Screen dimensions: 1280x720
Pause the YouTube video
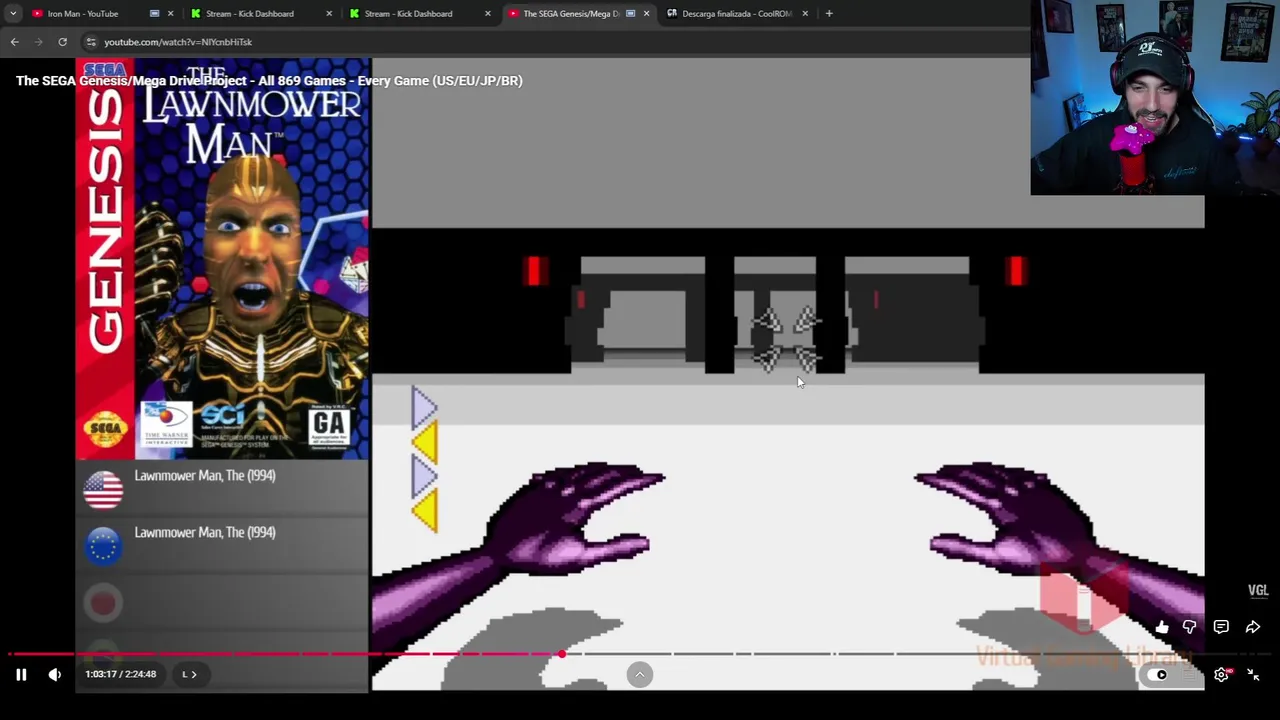[21, 675]
